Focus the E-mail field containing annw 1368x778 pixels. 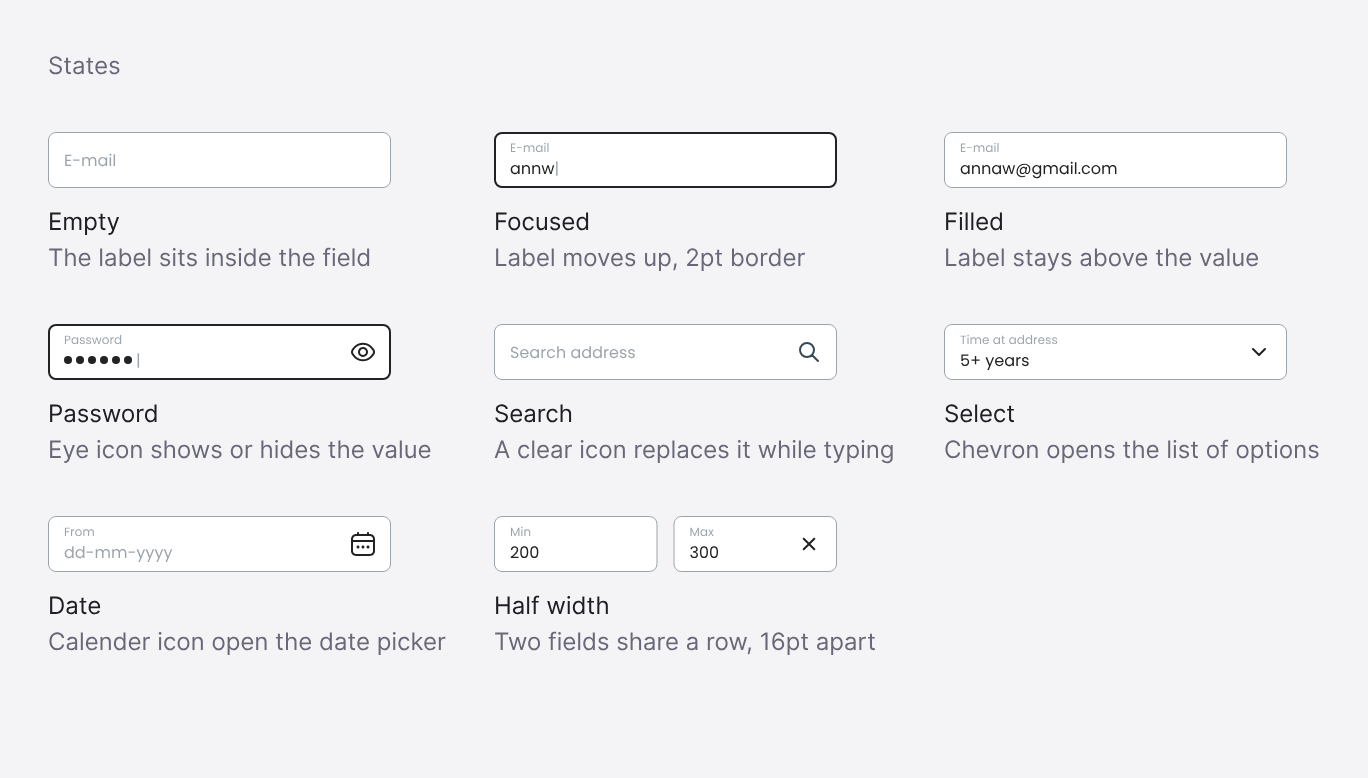pos(665,160)
